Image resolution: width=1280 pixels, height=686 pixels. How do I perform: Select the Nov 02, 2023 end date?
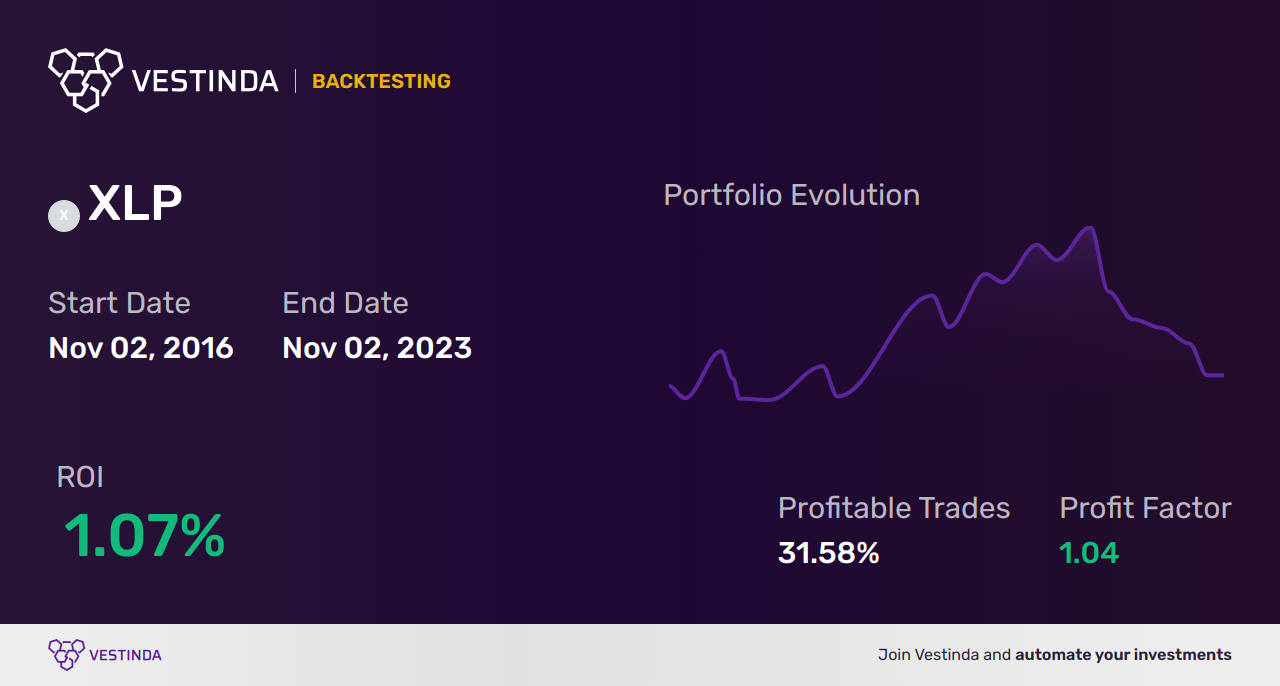point(377,348)
